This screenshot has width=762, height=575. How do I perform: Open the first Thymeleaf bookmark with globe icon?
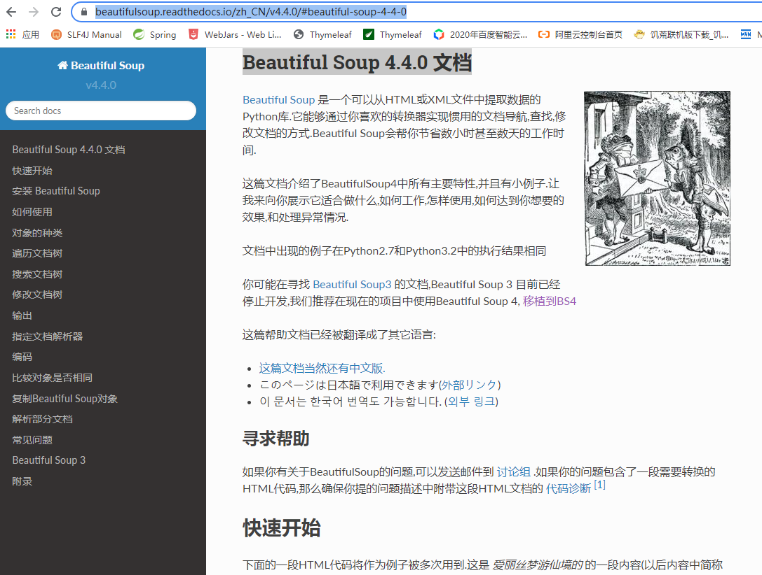point(323,35)
